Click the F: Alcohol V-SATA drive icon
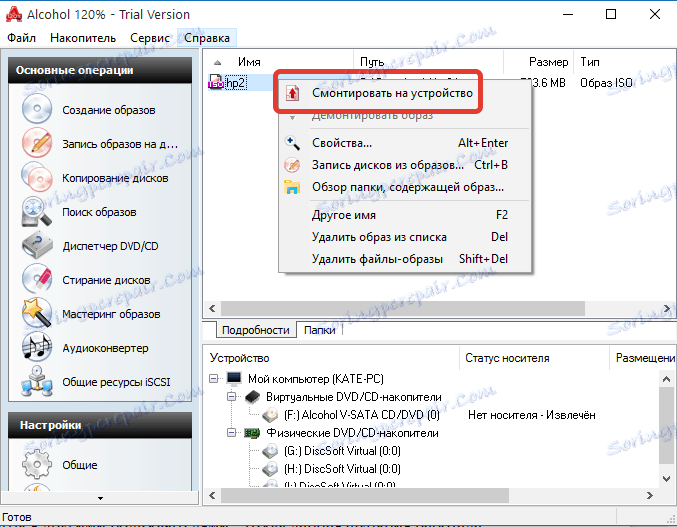Viewport: 677px width, 527px height. 271,415
